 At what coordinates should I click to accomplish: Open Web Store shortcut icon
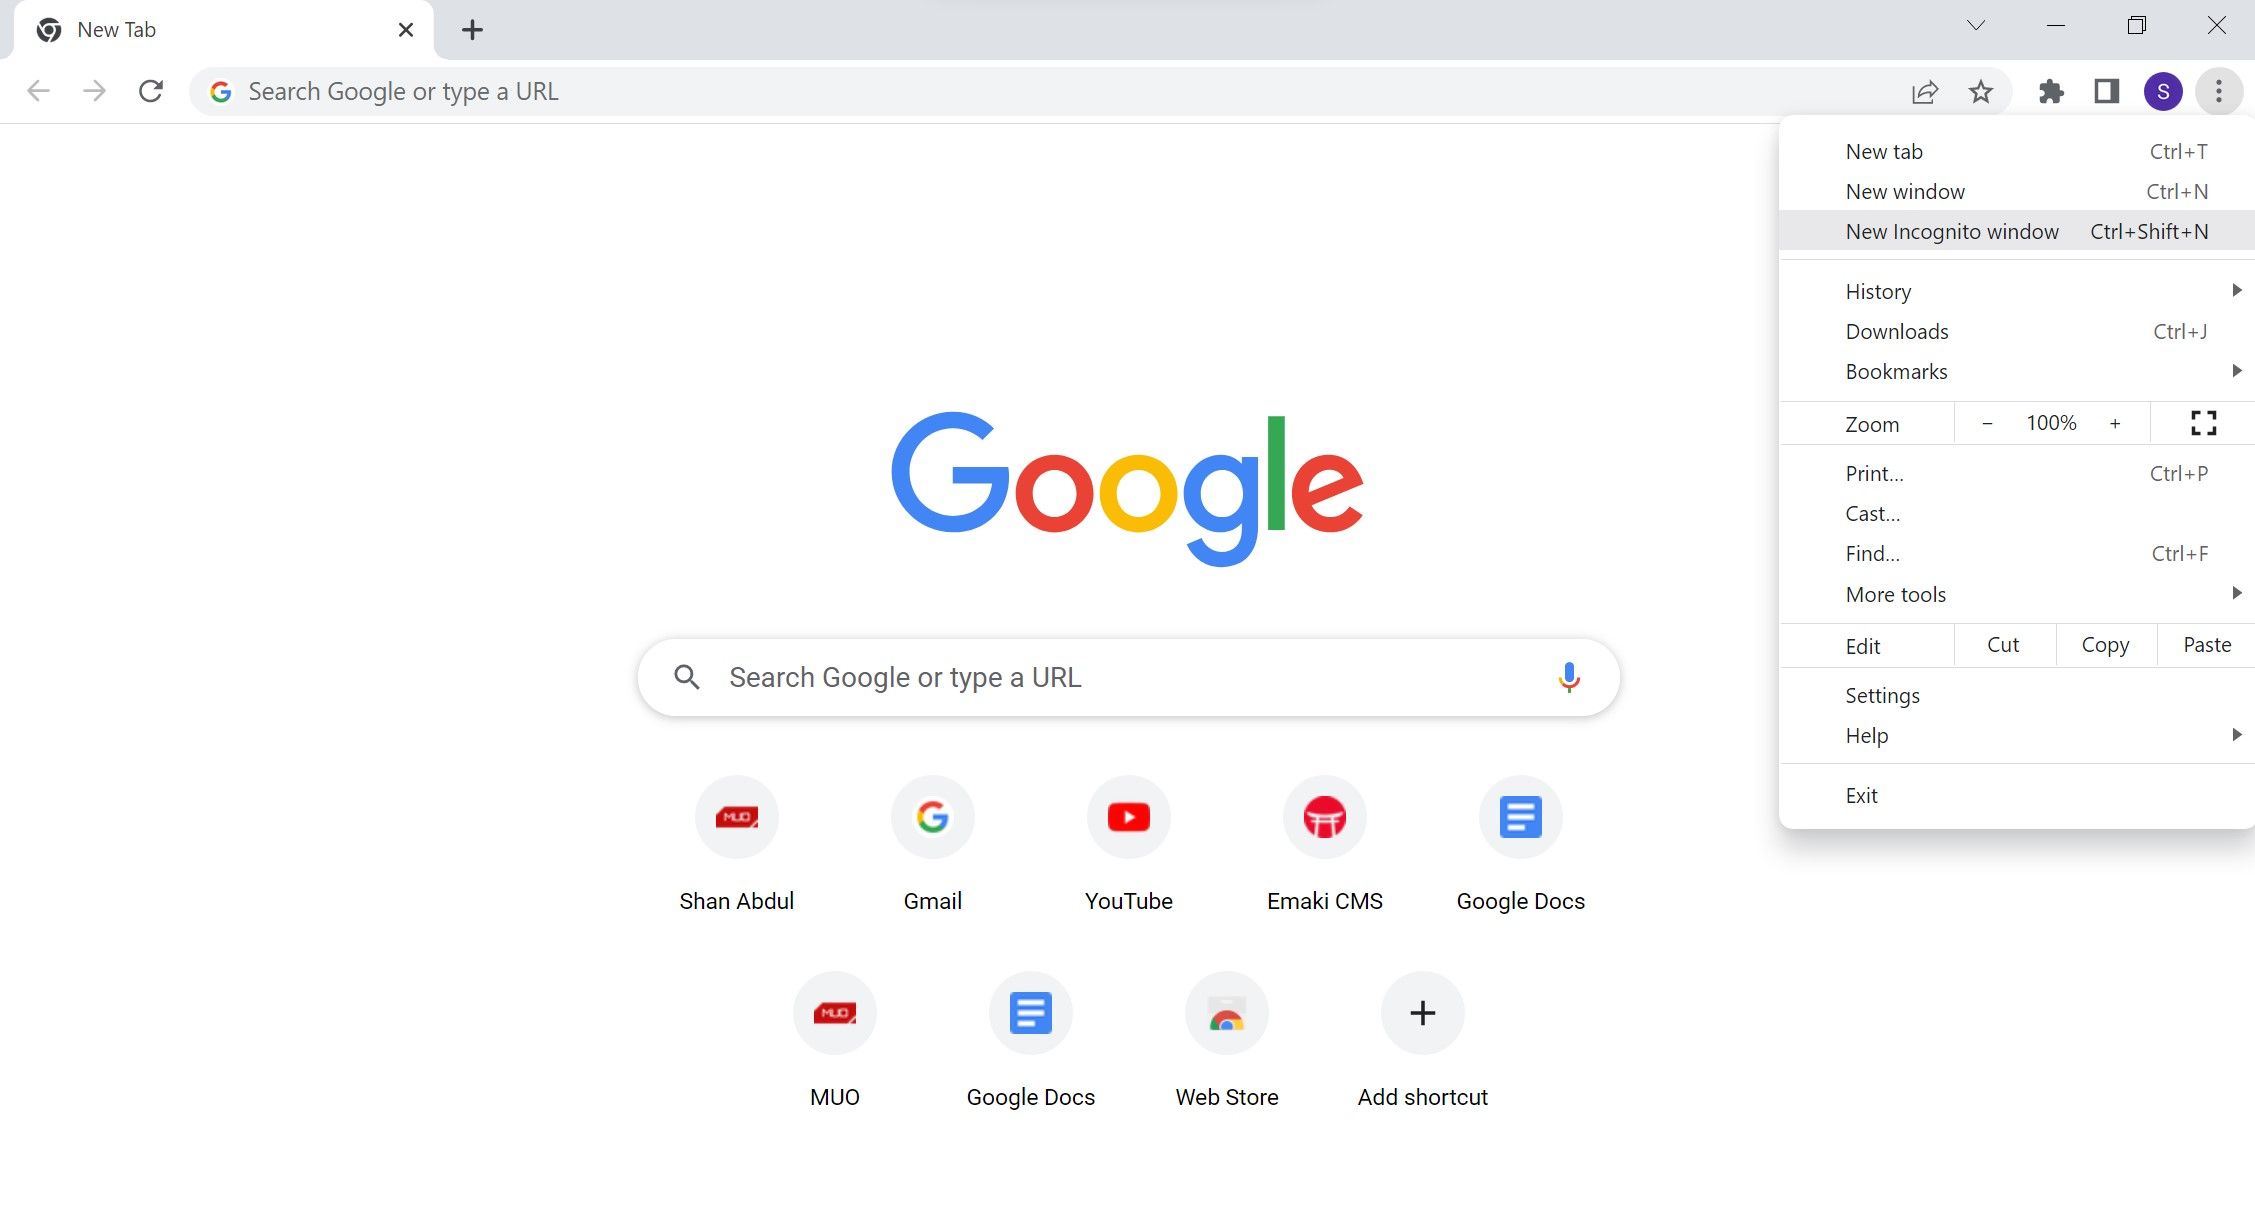coord(1224,1013)
